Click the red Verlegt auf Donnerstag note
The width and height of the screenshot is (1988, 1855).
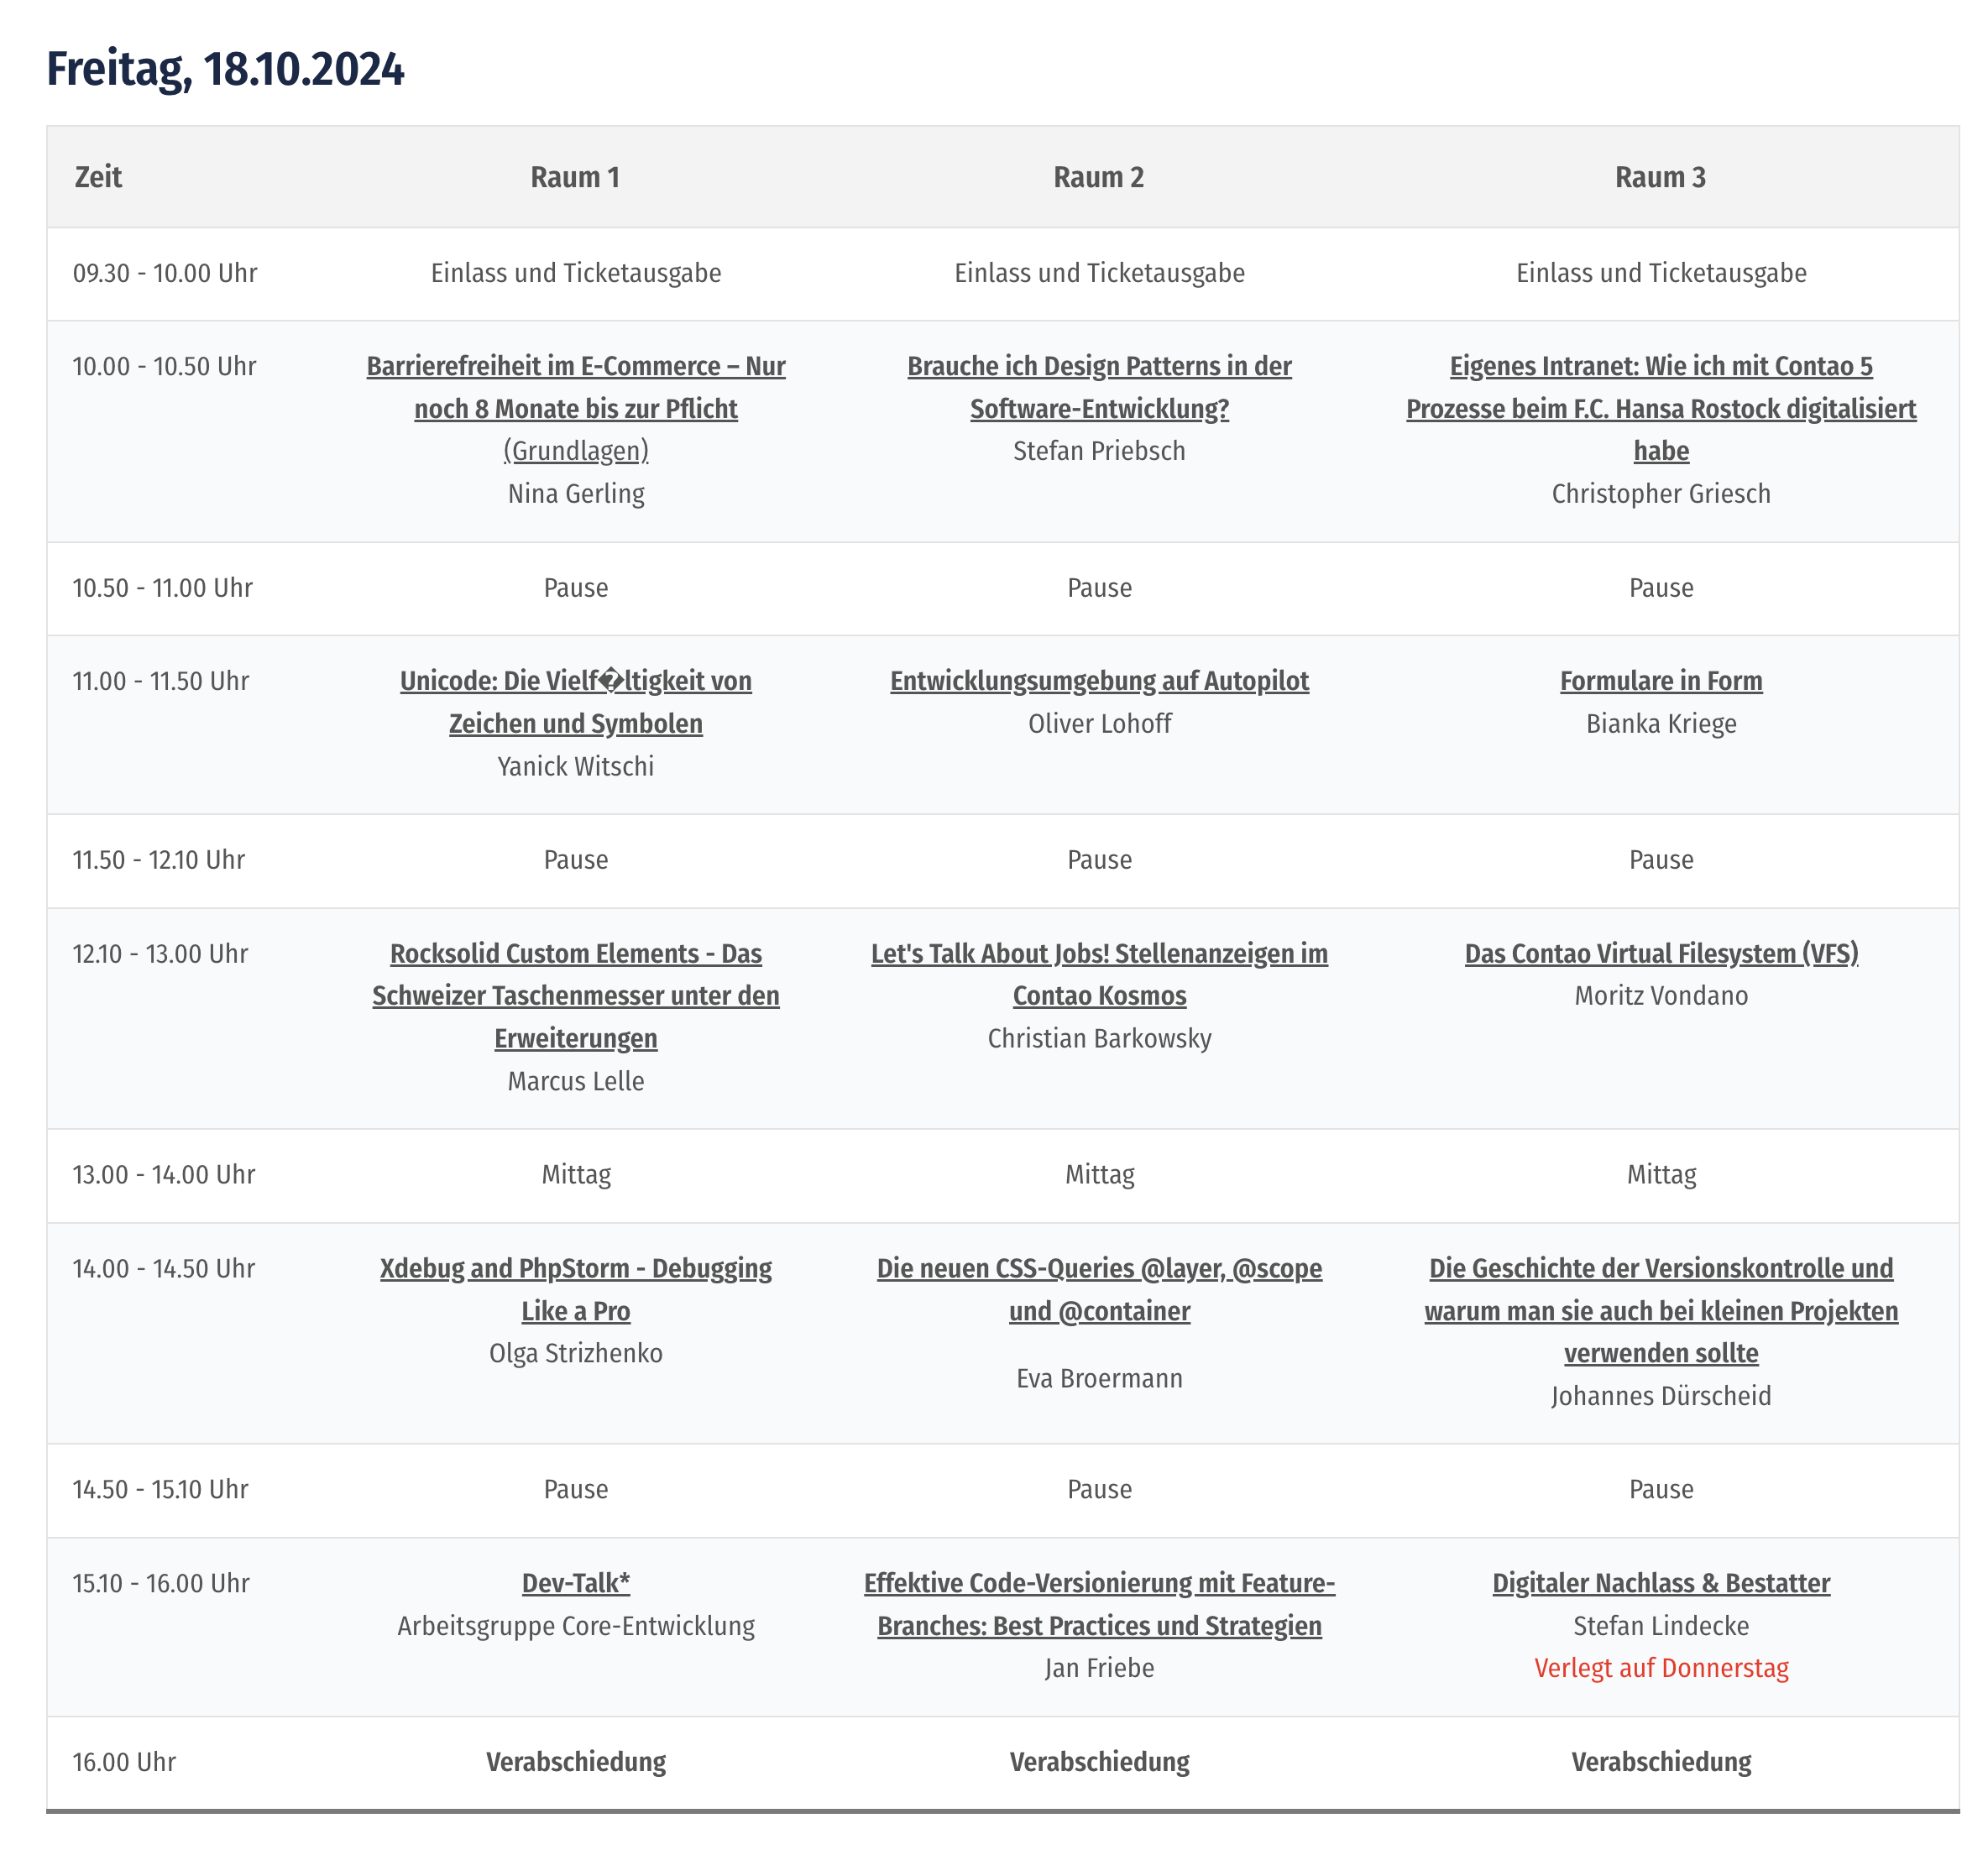coord(1661,1668)
